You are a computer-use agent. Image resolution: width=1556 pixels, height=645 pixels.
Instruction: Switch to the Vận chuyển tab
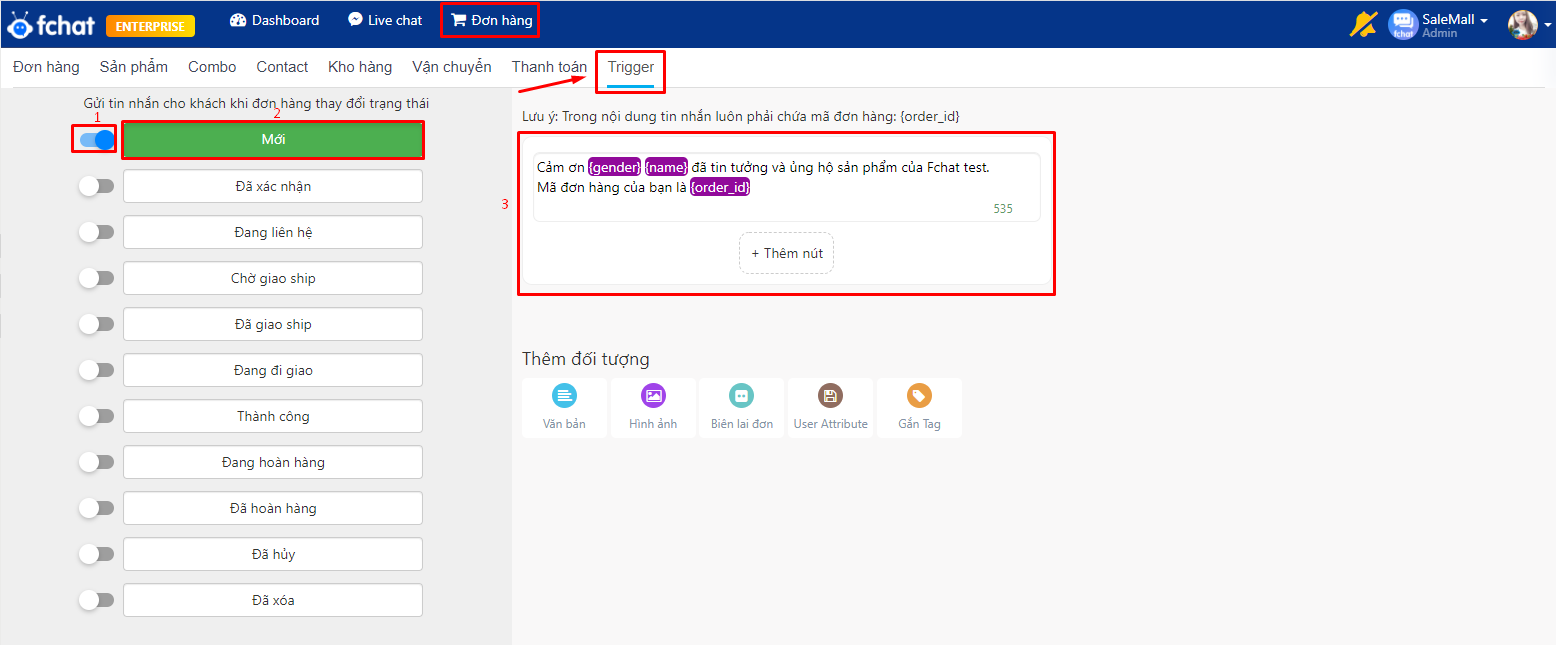pos(452,67)
